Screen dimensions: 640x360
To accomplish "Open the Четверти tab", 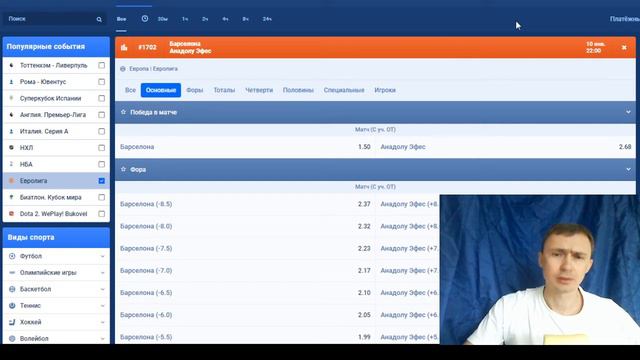I will 259,90.
